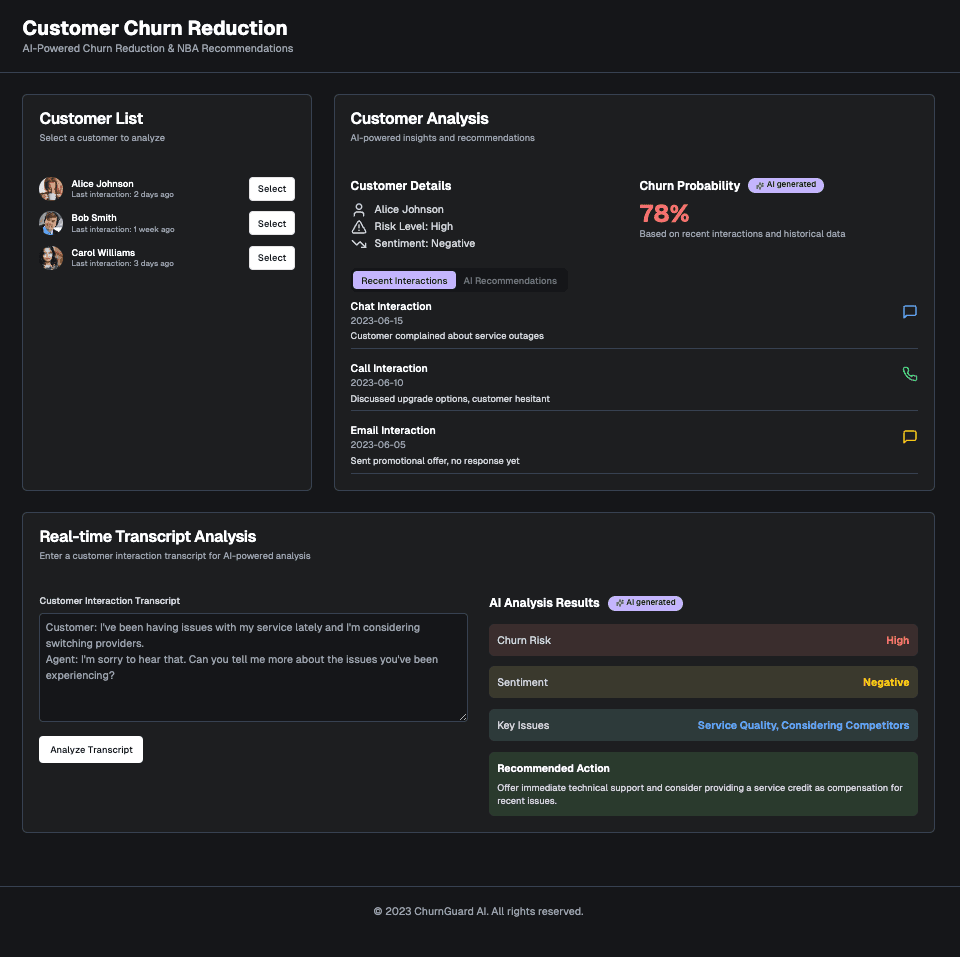This screenshot has width=960, height=957.
Task: Click the warning triangle icon by Risk Level
Action: (x=359, y=227)
